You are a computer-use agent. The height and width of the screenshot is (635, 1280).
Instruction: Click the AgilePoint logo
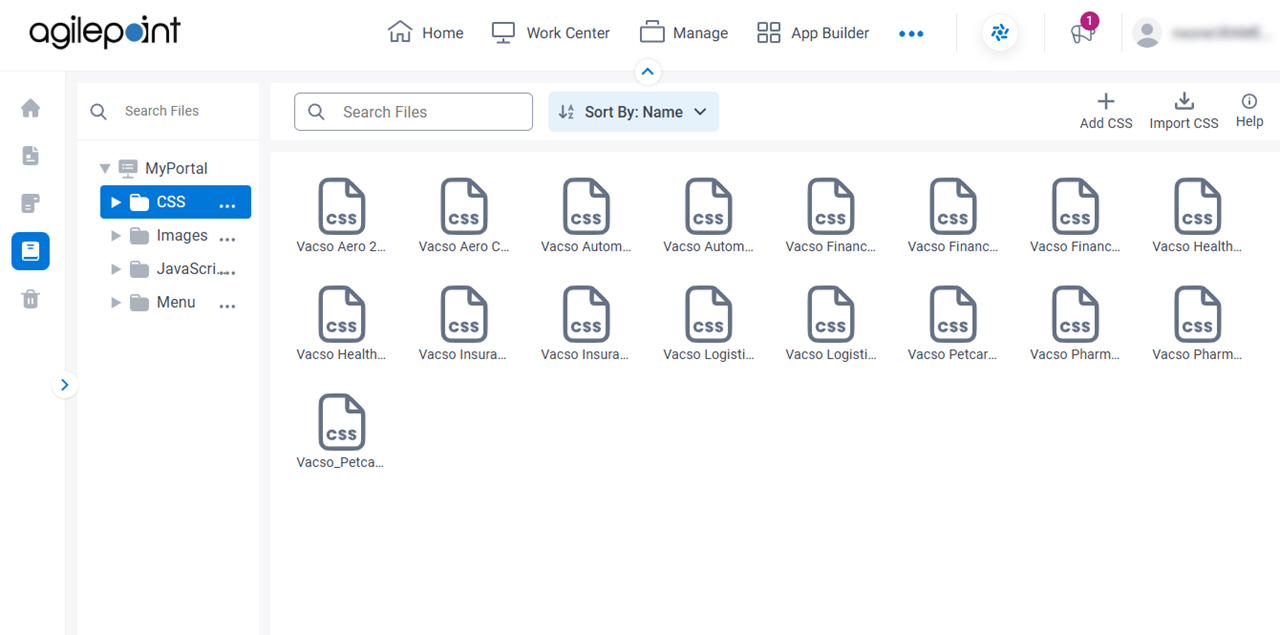(x=105, y=32)
